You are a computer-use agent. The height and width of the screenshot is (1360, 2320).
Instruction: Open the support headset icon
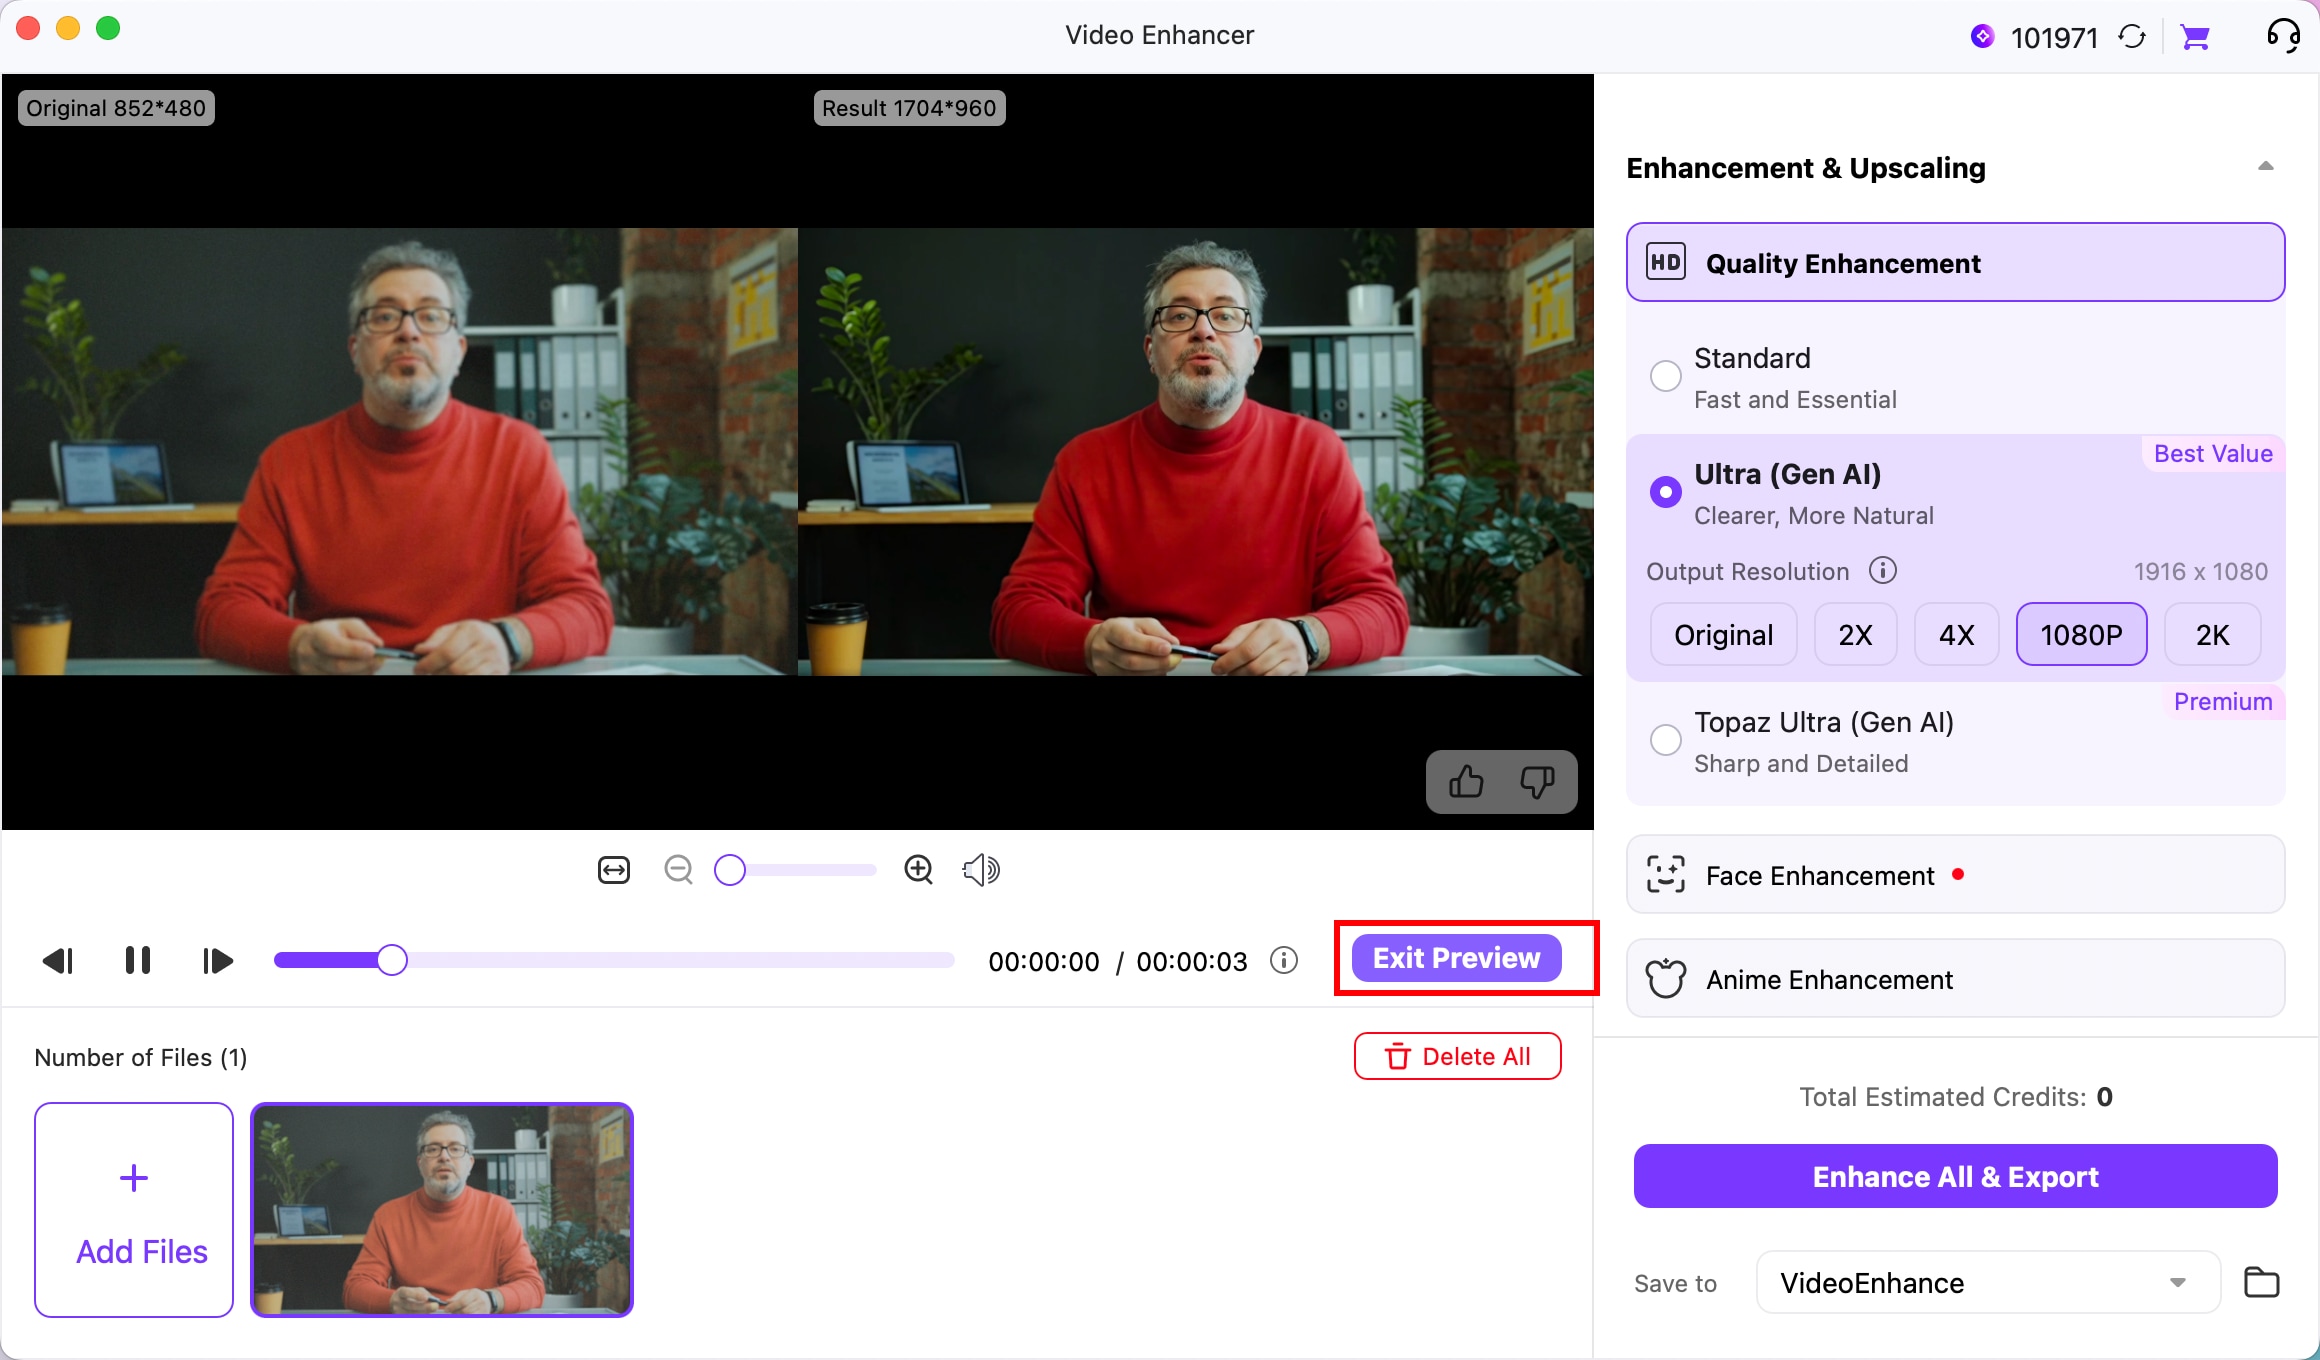click(x=2283, y=36)
